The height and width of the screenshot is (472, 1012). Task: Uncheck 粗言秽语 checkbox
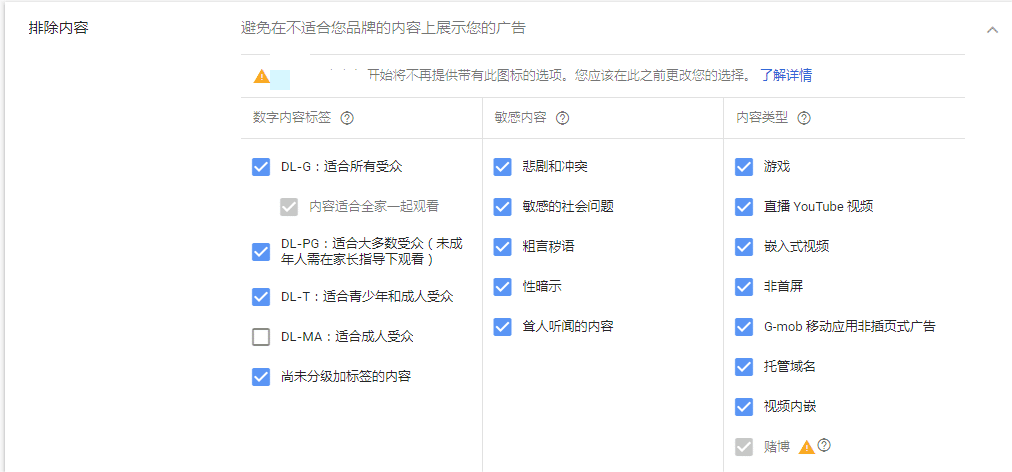pos(502,247)
